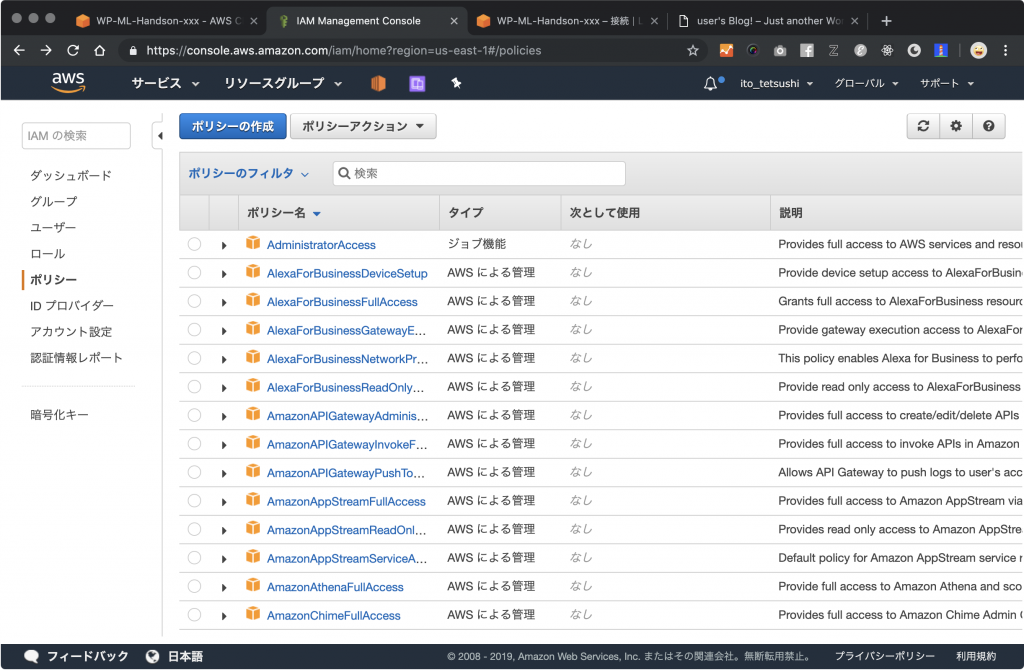Switch to the first WP-ML-Handson-xxx AWS tab
The height and width of the screenshot is (670, 1024).
click(168, 21)
